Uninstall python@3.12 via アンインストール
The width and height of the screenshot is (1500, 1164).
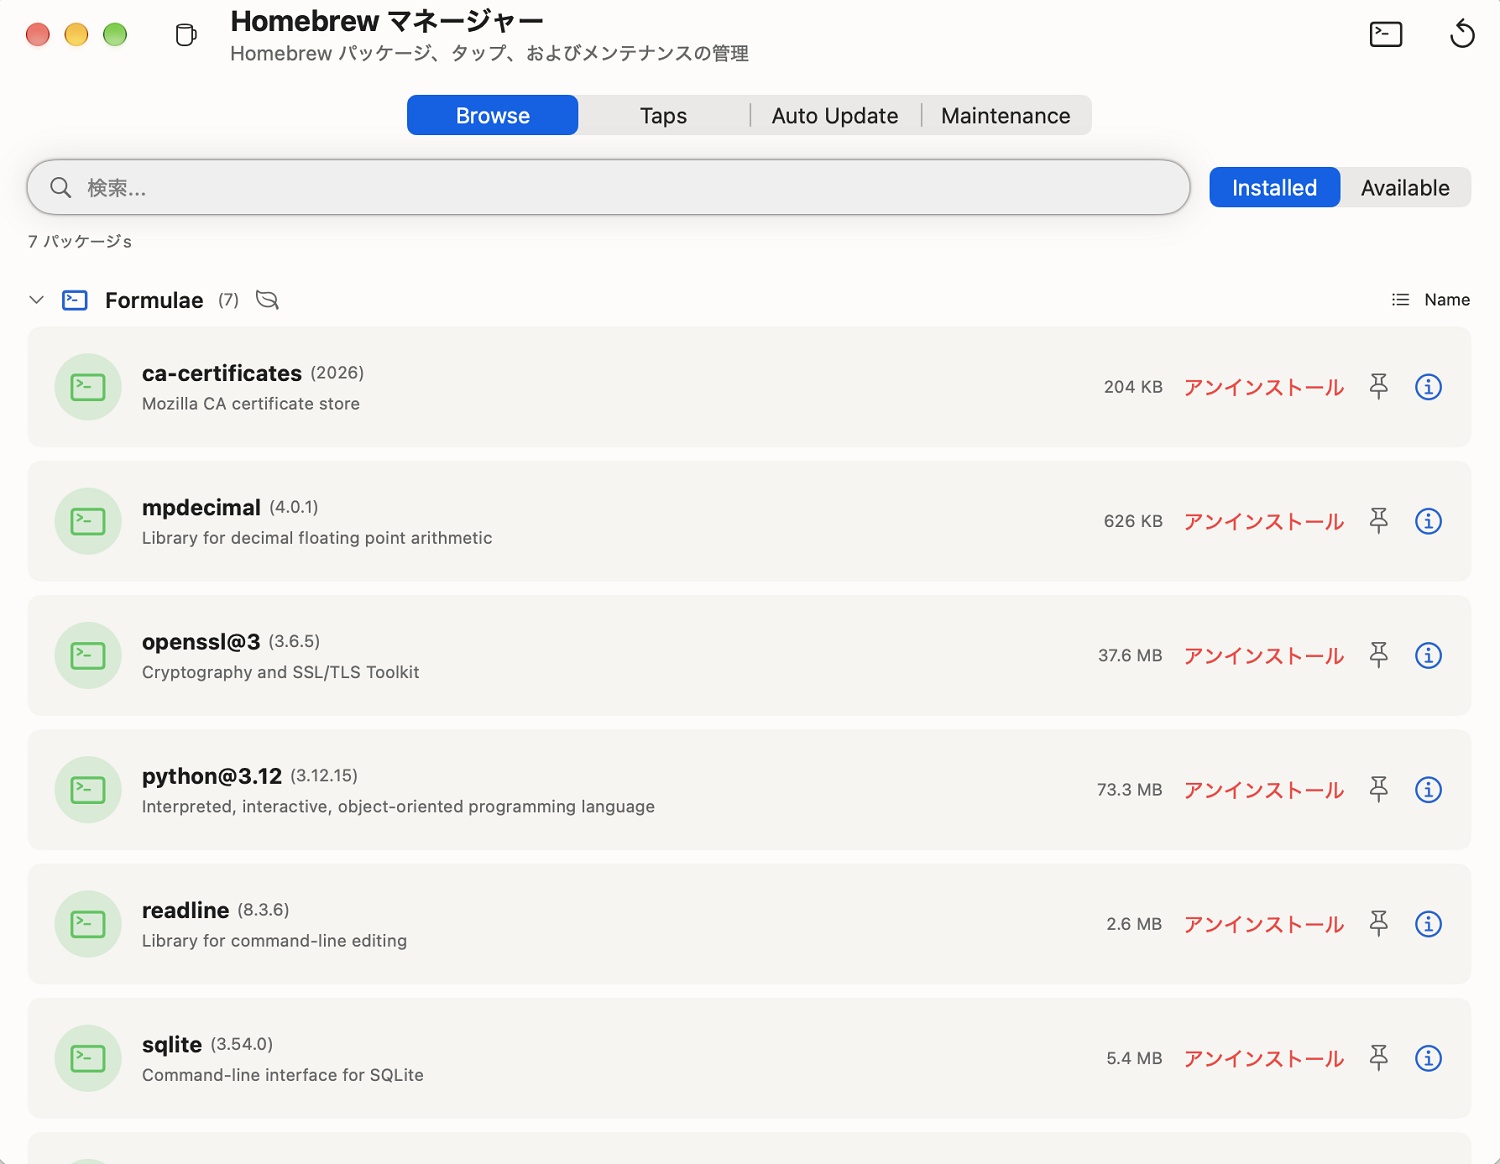click(1264, 790)
